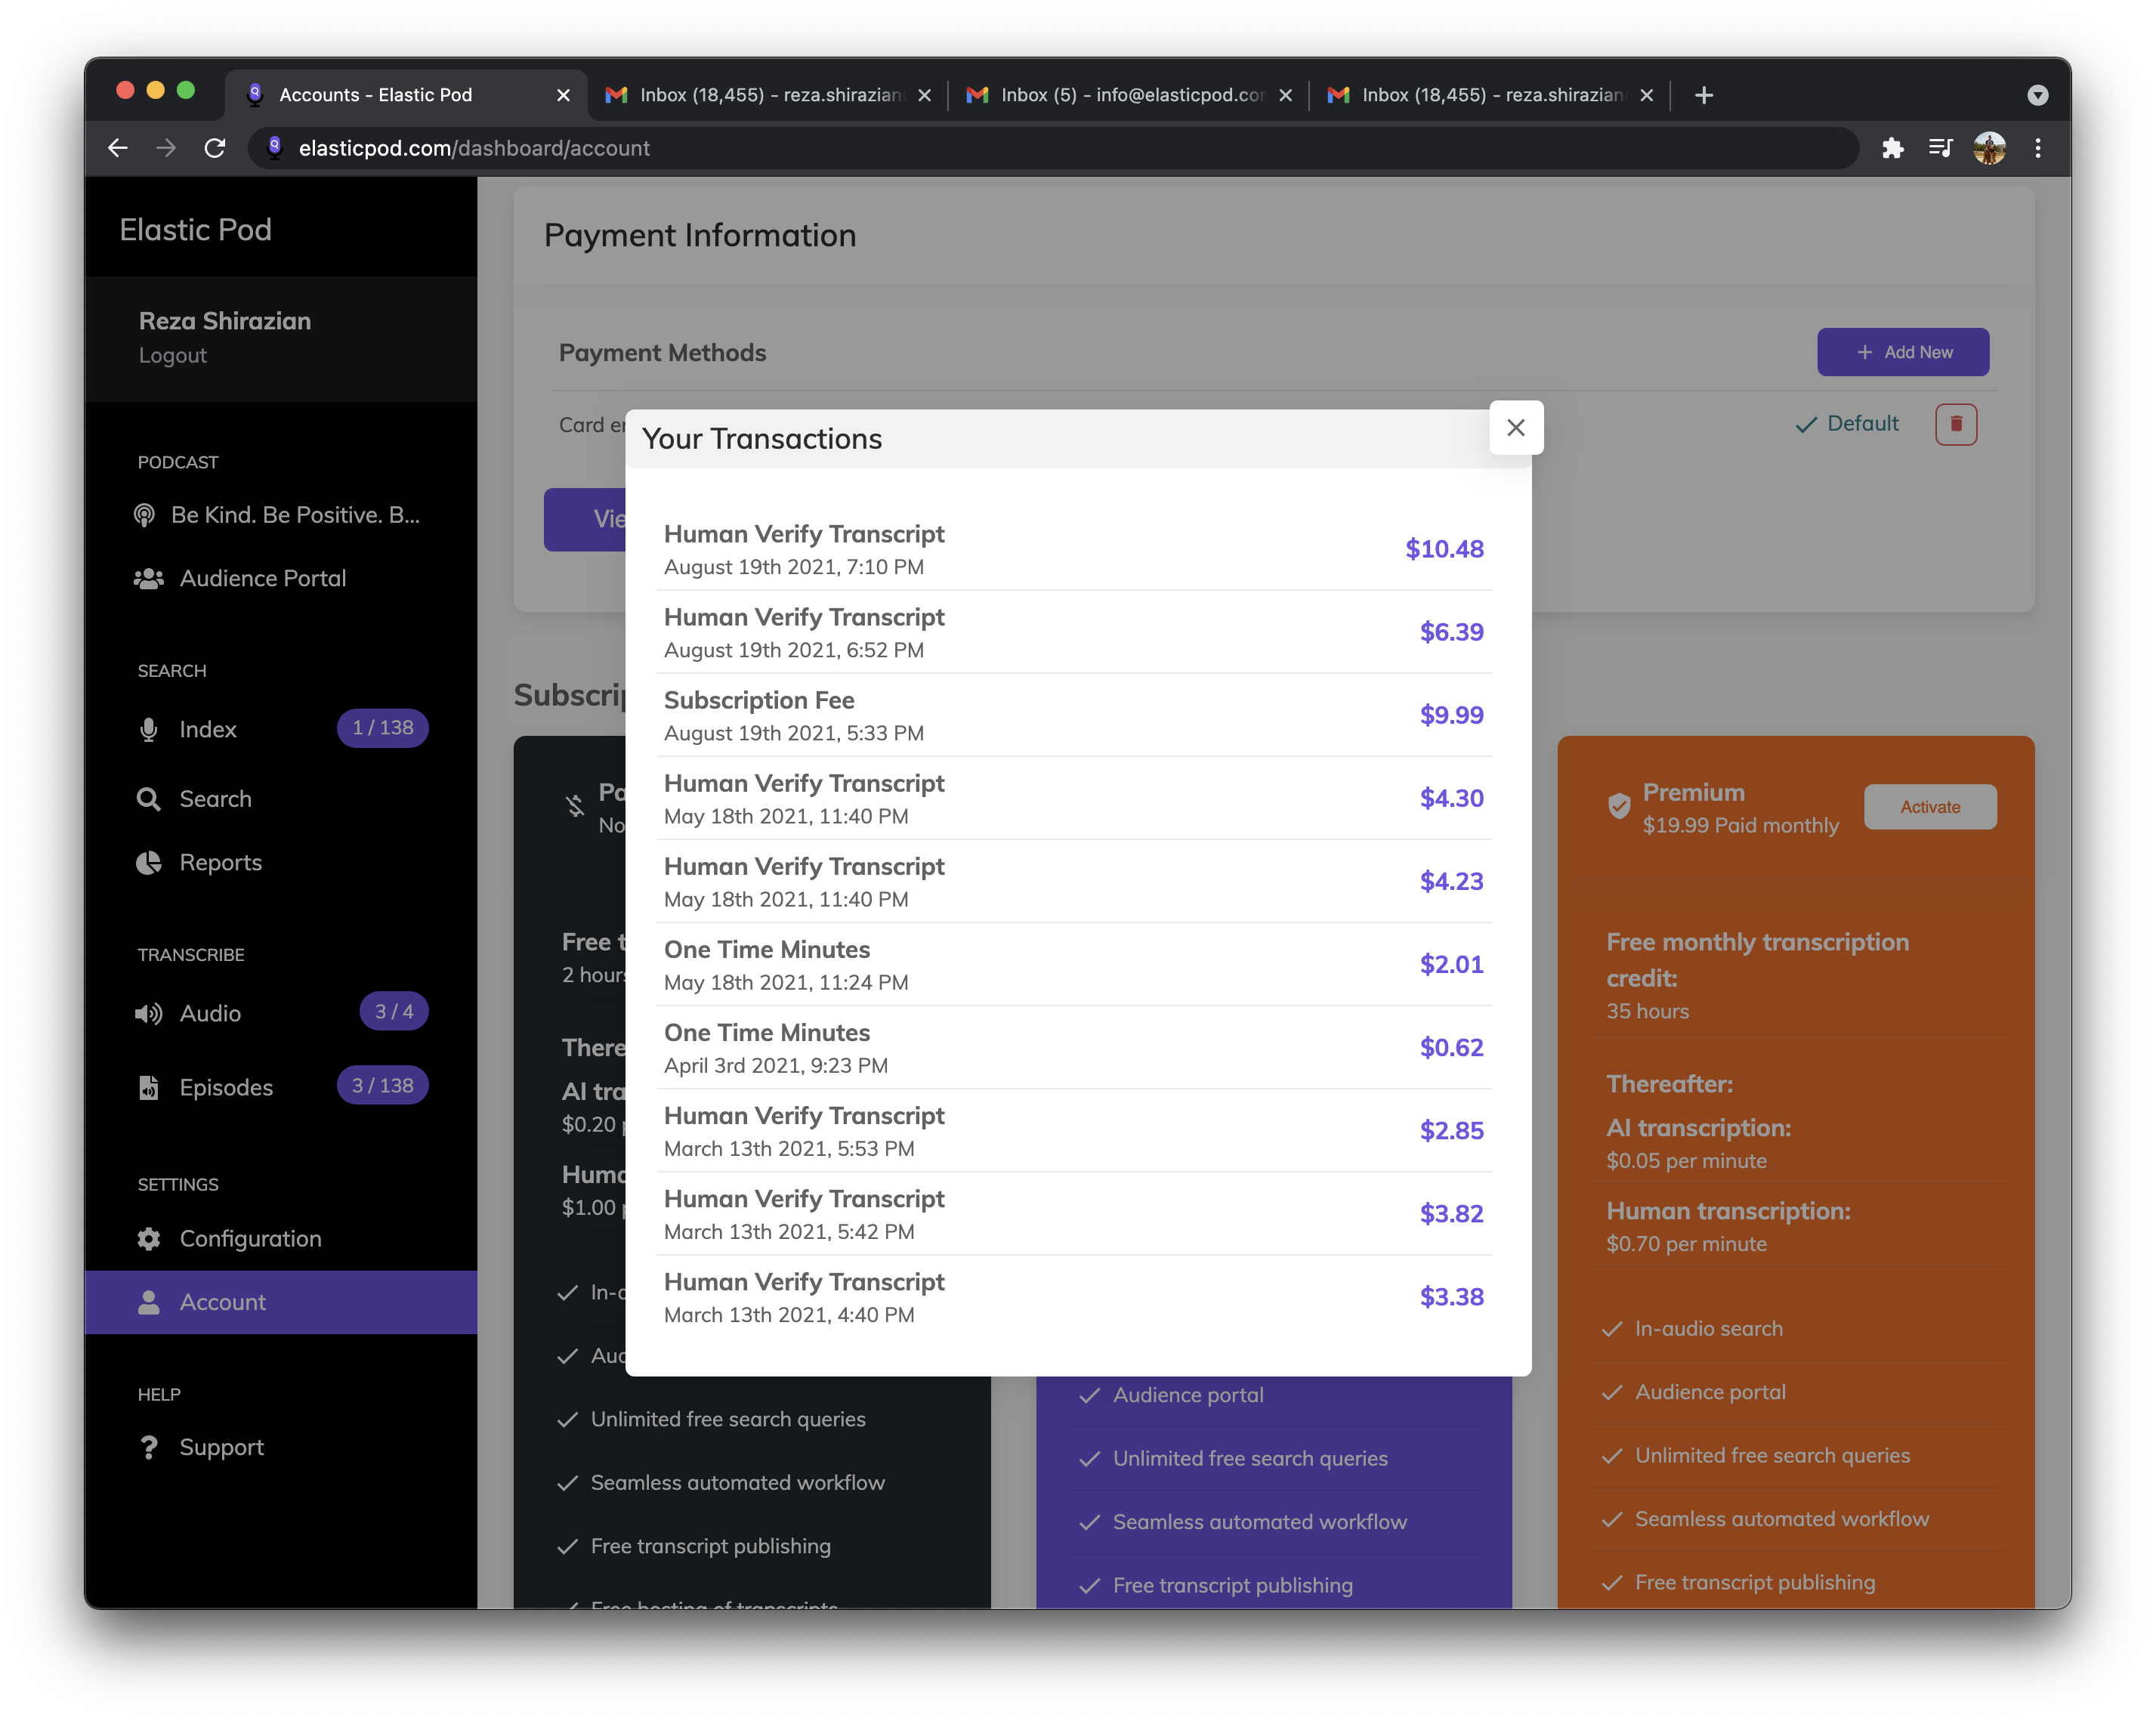Select the One Time Minutes $0.62 row
The width and height of the screenshot is (2156, 1721).
click(1074, 1047)
